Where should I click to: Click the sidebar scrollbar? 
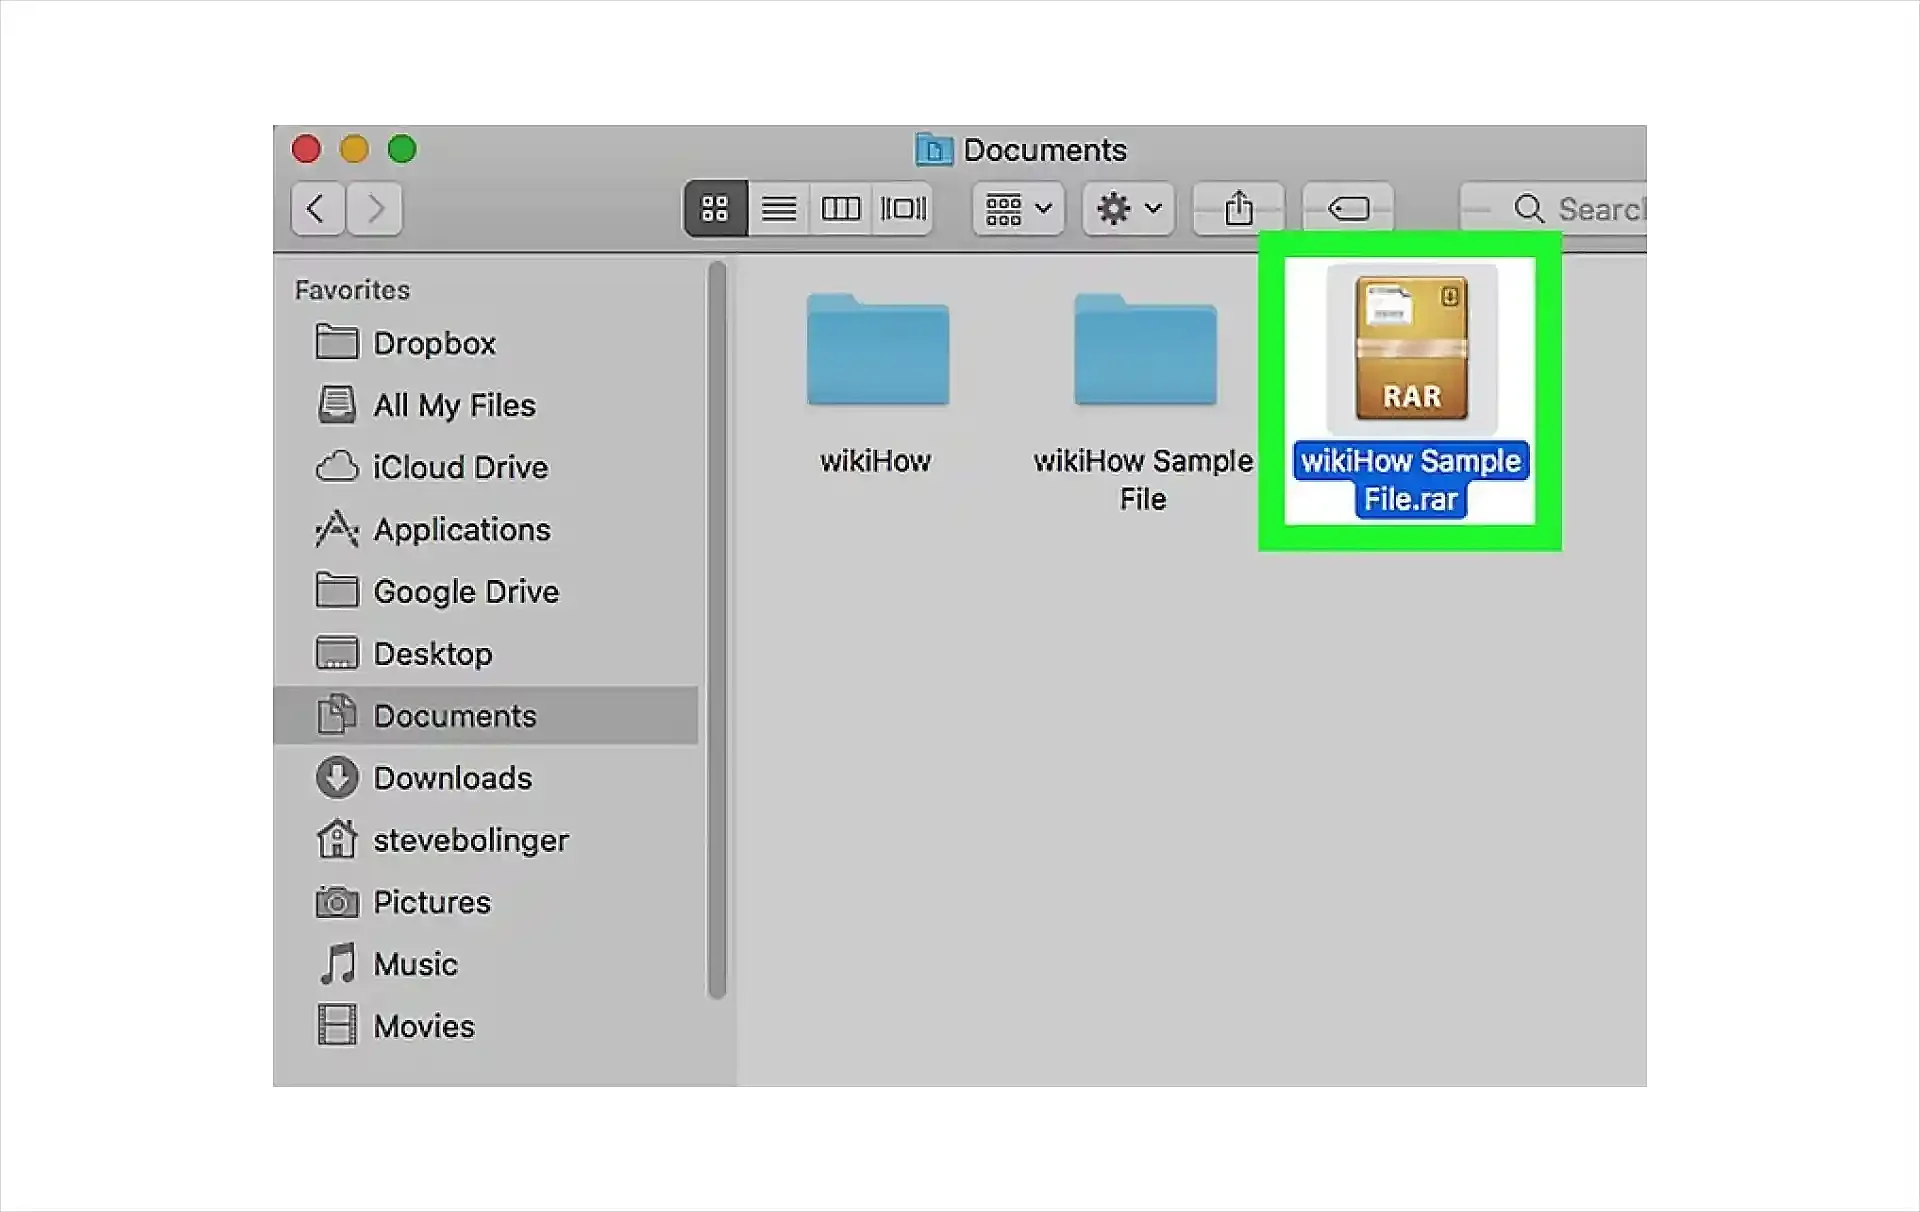point(716,630)
